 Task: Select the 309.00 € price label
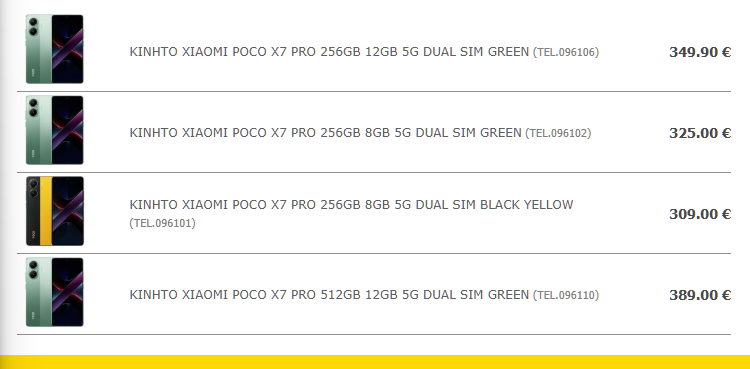[700, 214]
